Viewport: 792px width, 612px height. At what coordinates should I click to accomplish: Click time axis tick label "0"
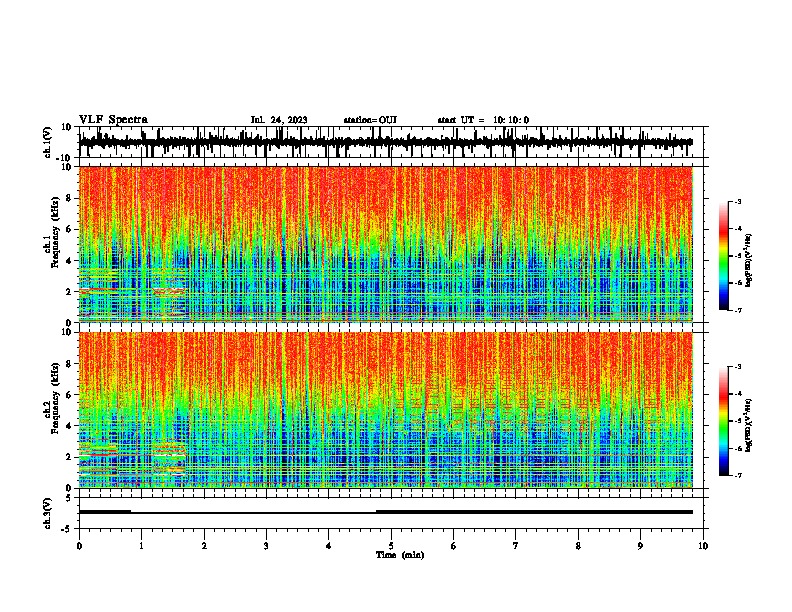[79, 546]
